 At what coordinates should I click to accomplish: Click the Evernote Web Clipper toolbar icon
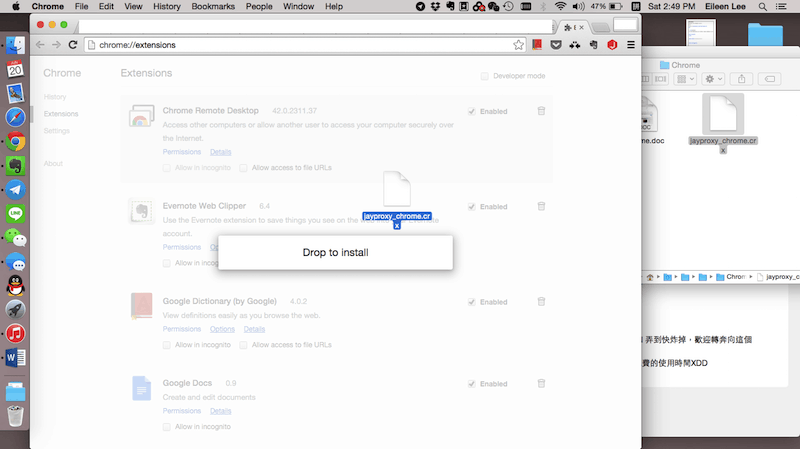coord(593,45)
